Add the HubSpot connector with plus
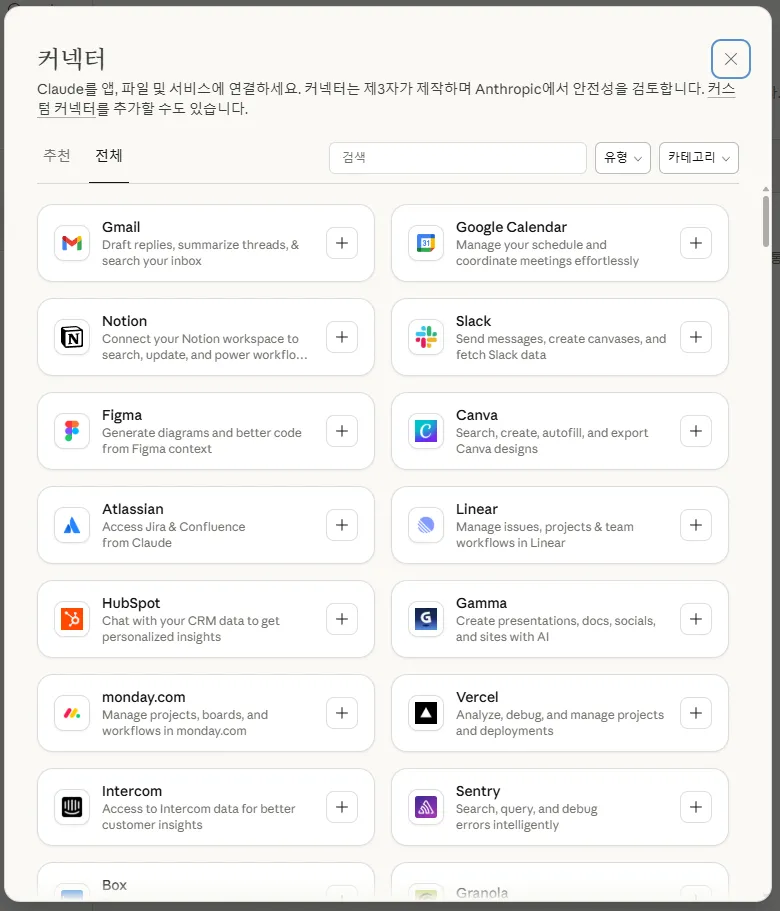780x911 pixels. click(342, 619)
